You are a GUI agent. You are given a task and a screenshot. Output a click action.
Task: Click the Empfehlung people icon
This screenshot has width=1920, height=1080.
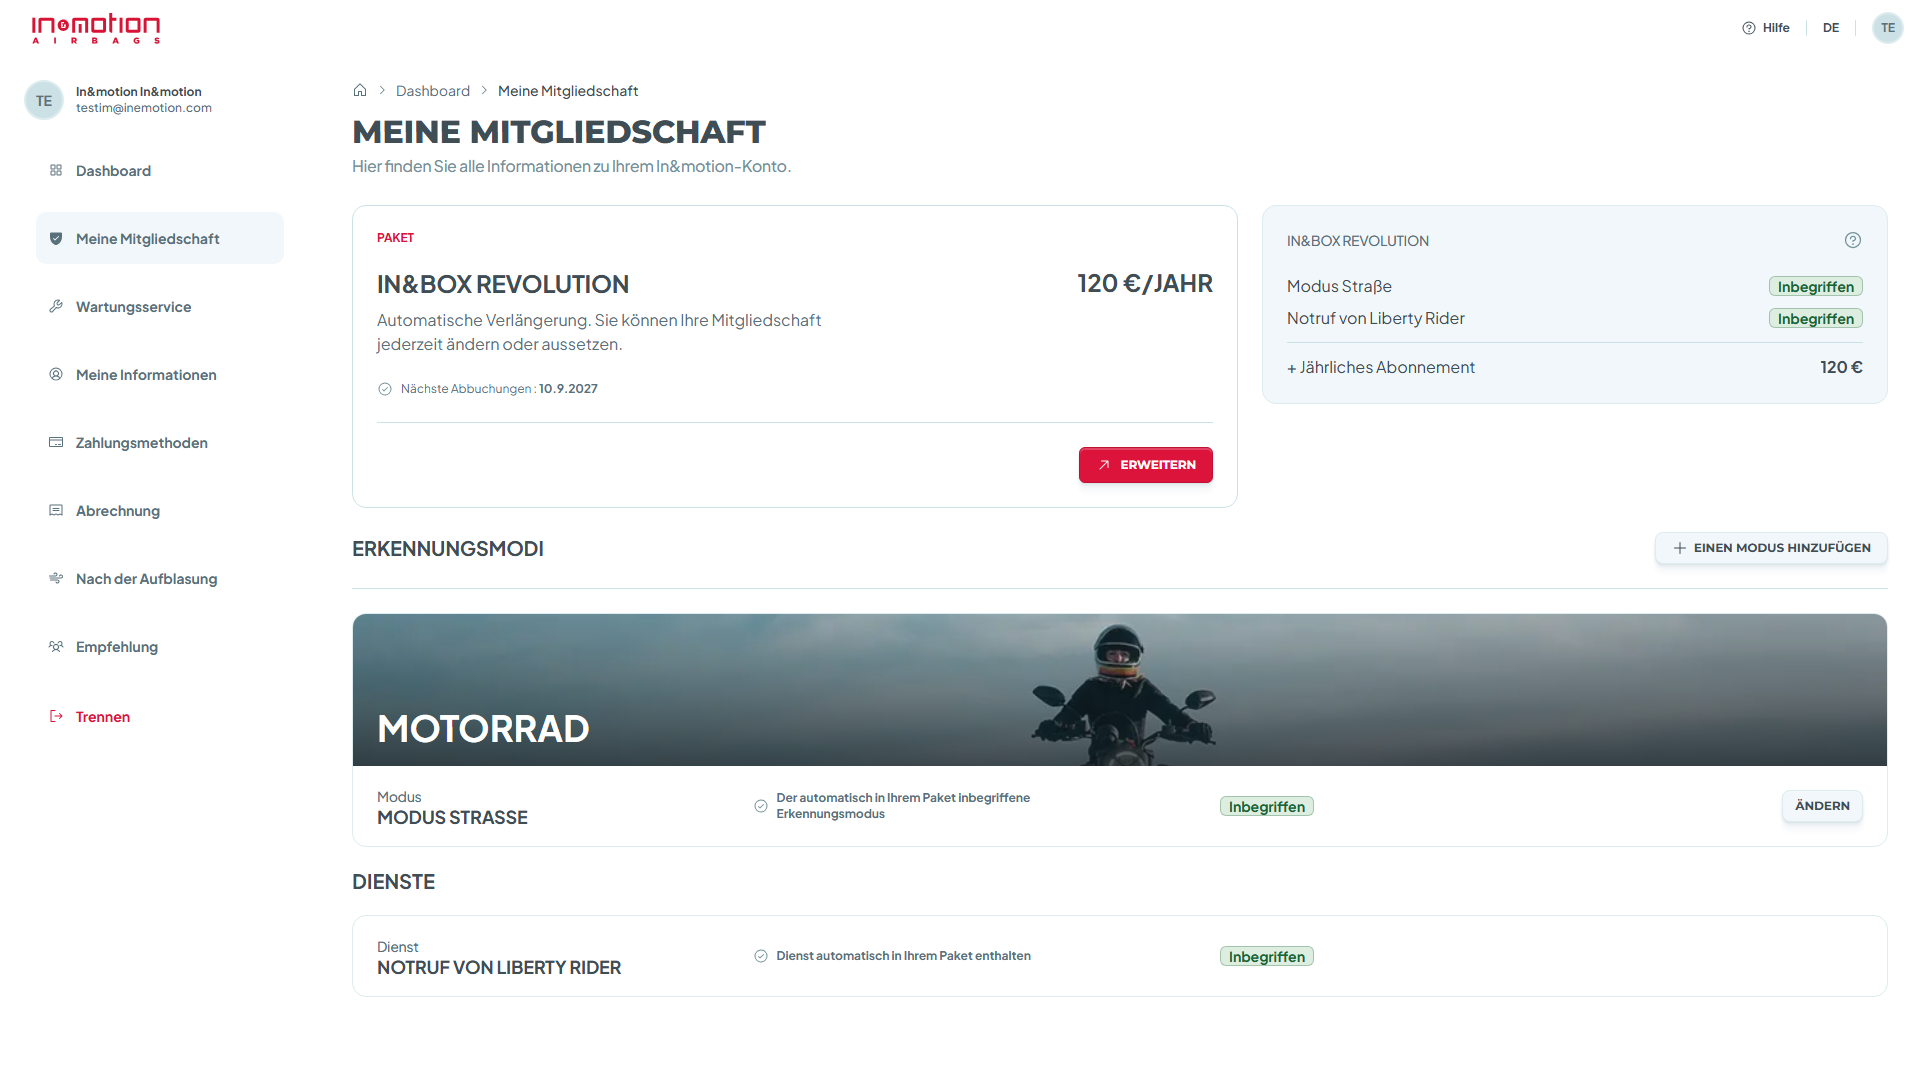(x=56, y=646)
